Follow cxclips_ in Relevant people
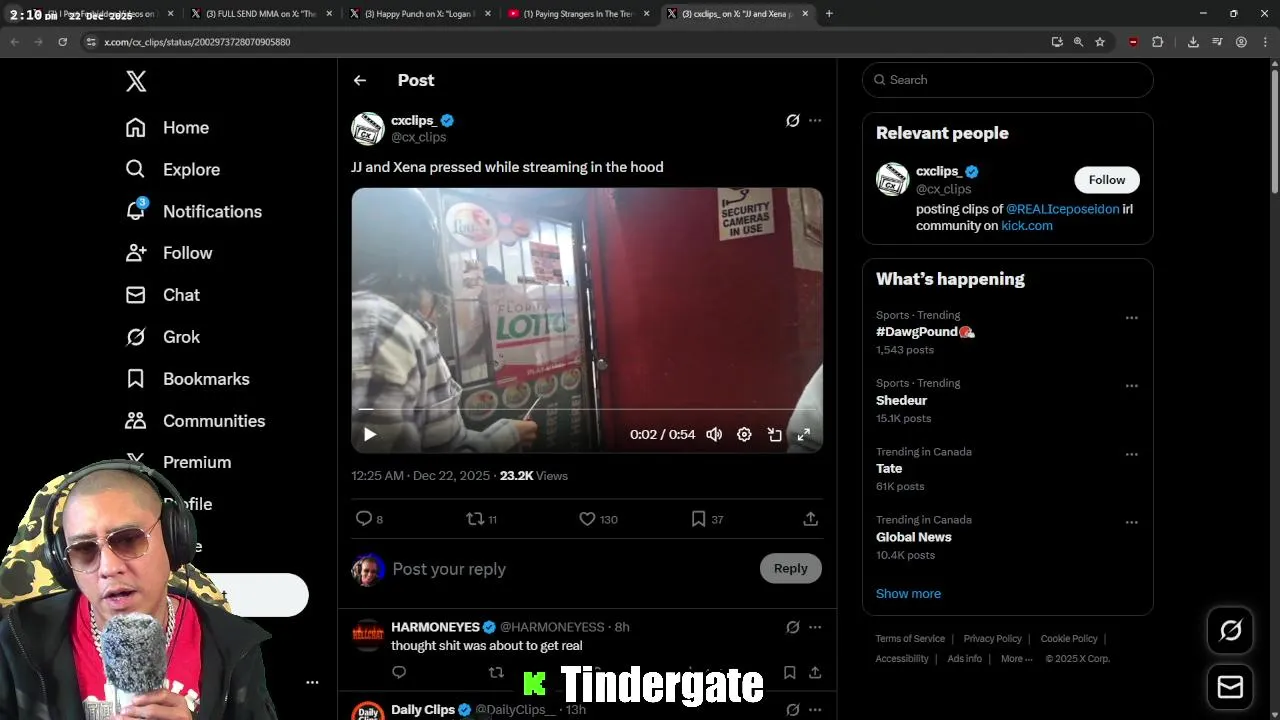Image resolution: width=1280 pixels, height=720 pixels. [x=1106, y=180]
